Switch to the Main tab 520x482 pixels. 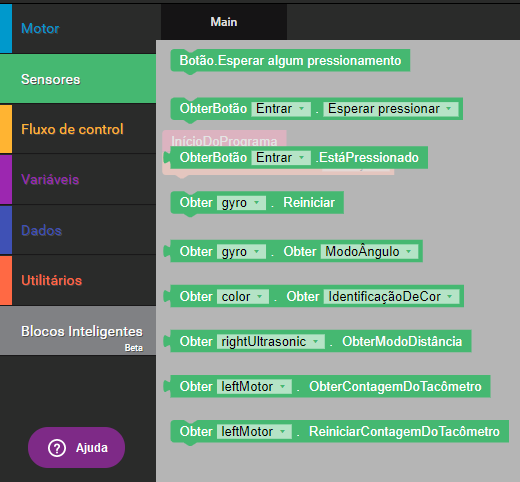pyautogui.click(x=224, y=22)
